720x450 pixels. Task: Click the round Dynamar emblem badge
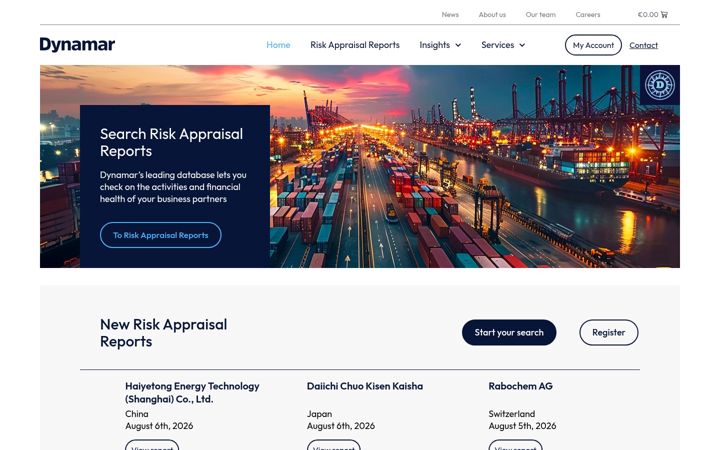click(660, 85)
